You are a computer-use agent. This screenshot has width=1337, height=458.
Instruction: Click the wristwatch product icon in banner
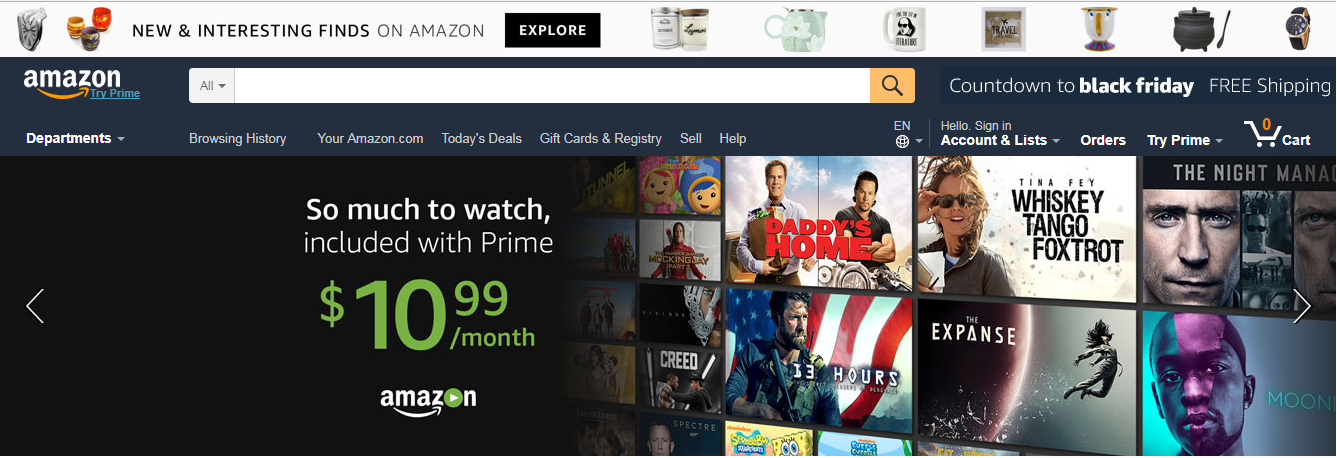pos(1297,29)
